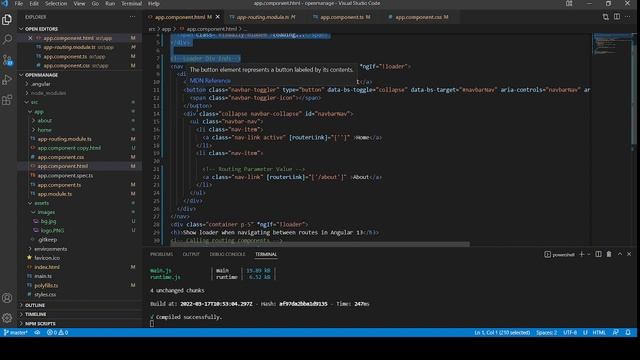Expand the home folder

pos(44,130)
